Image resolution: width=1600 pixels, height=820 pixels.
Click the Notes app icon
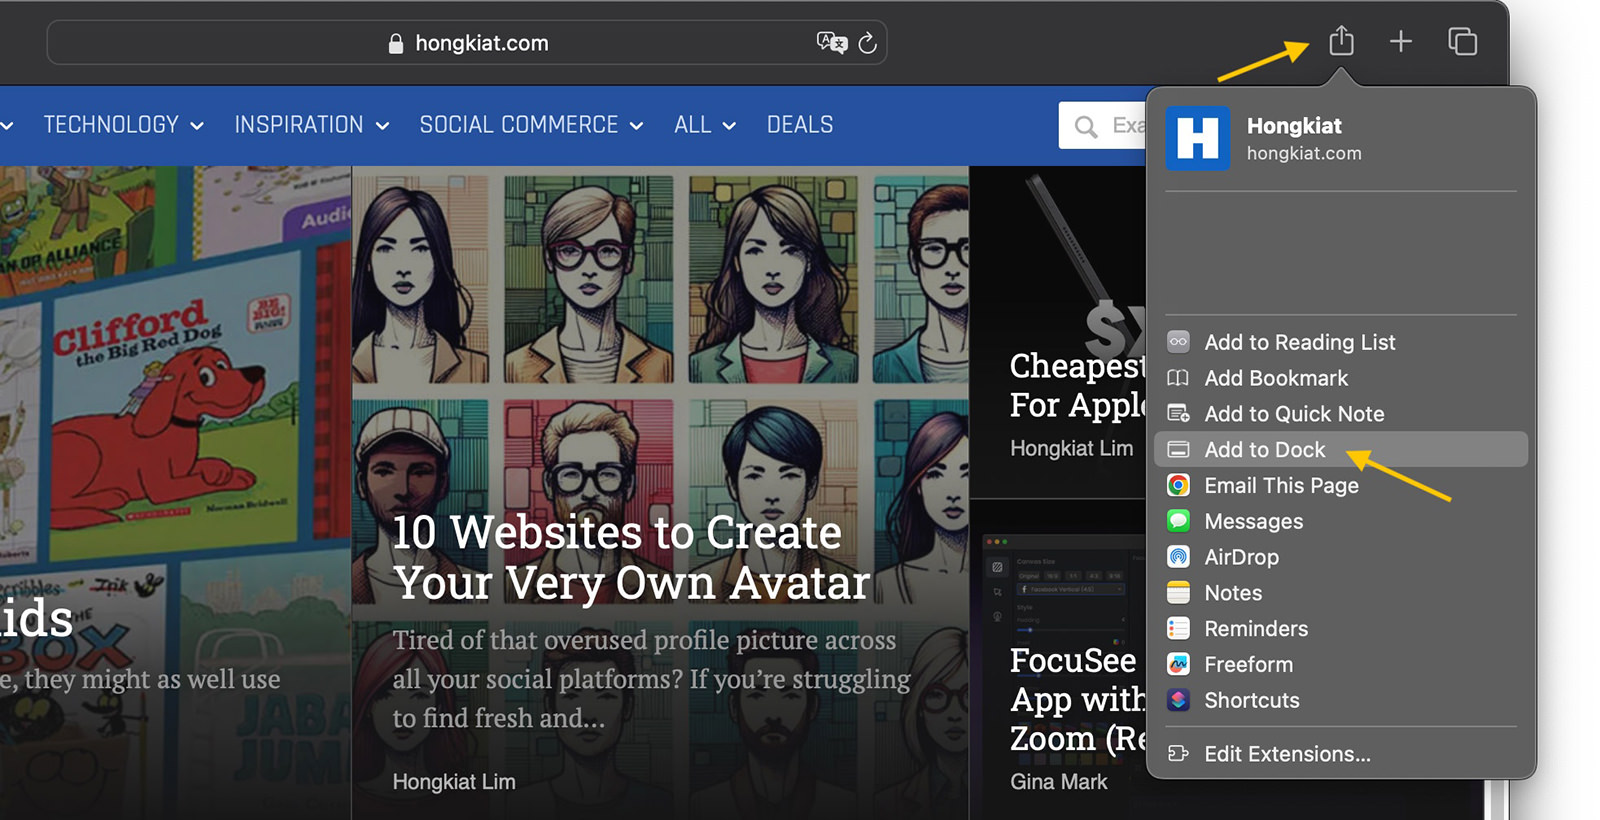1179,593
